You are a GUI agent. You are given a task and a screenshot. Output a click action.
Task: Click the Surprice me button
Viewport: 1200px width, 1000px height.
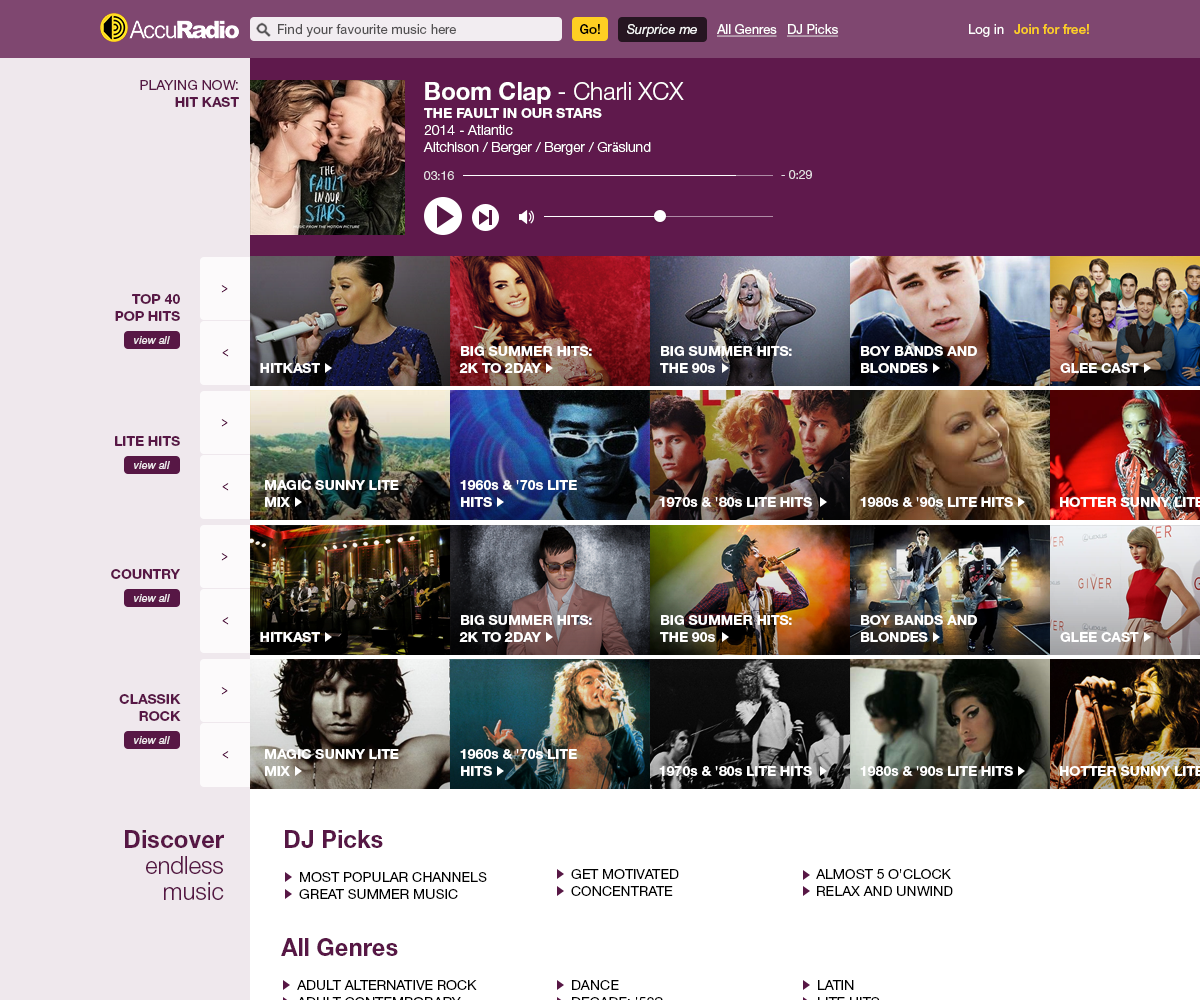[x=662, y=29]
